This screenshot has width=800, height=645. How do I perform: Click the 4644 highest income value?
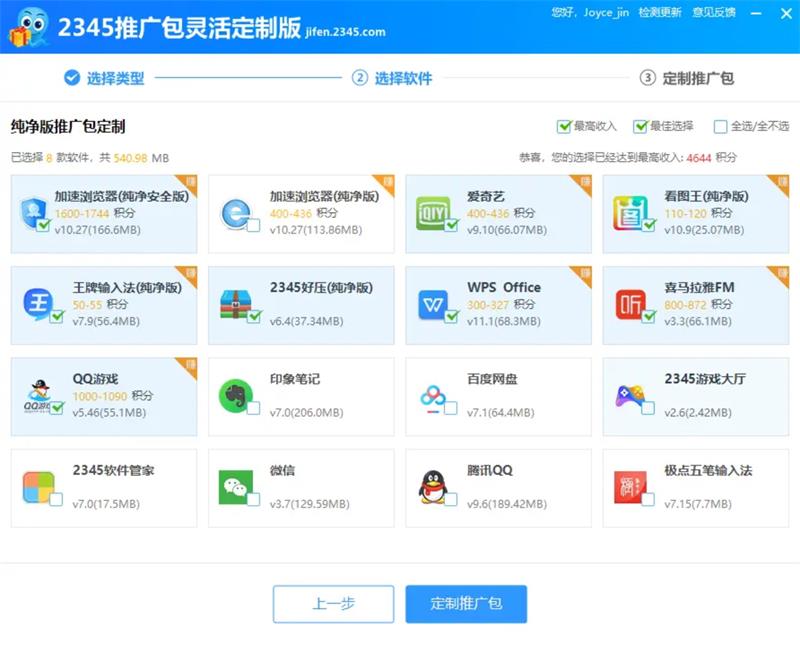[699, 158]
